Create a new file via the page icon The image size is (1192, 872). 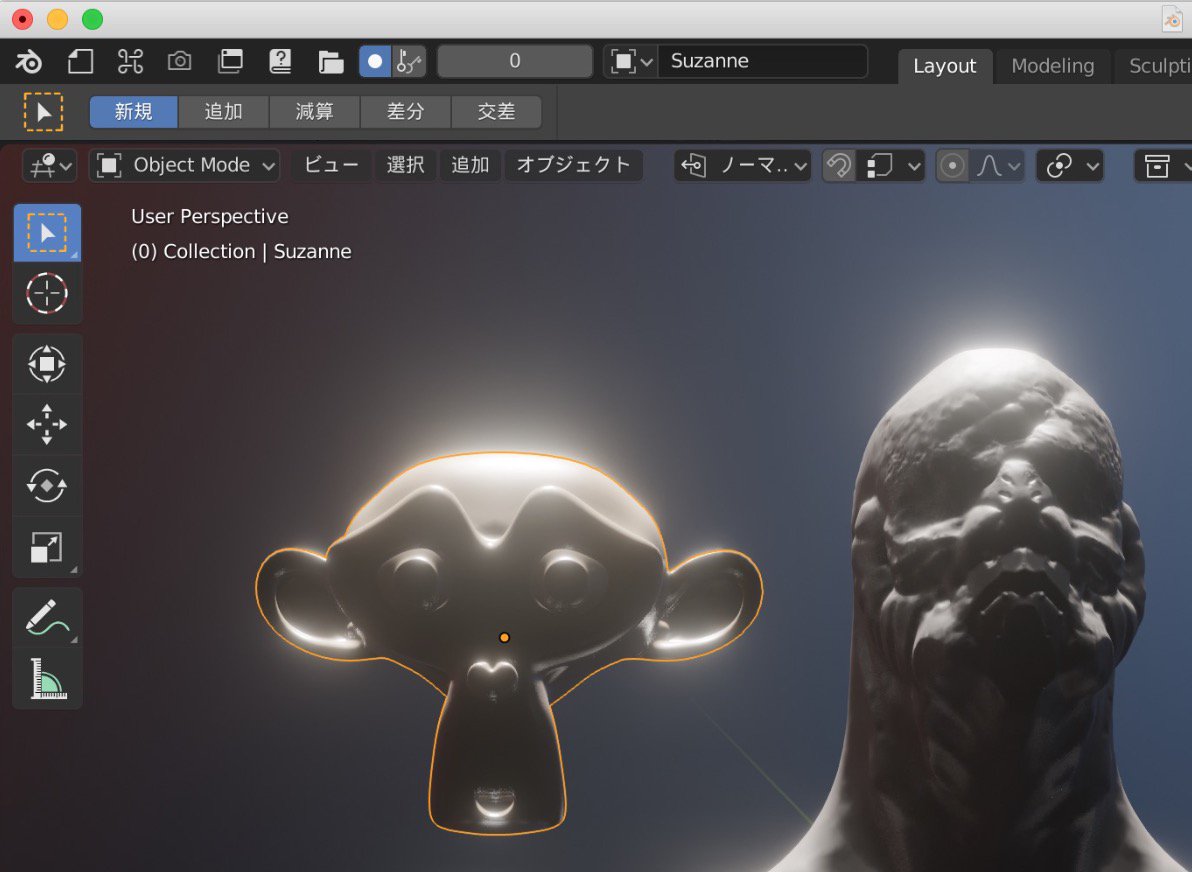click(80, 61)
